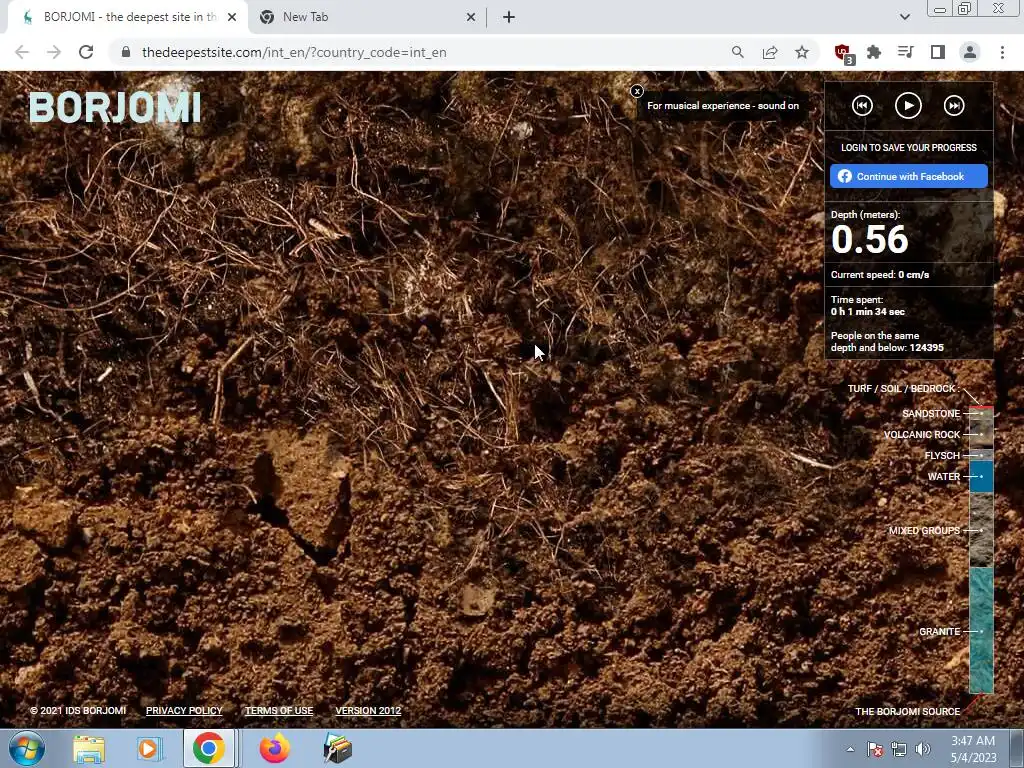Open Windows Explorer from taskbar

89,749
